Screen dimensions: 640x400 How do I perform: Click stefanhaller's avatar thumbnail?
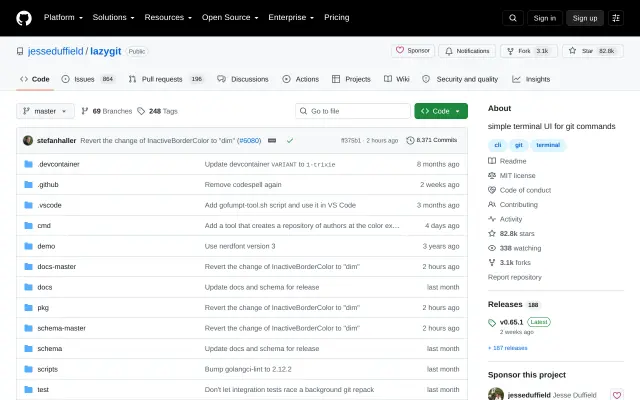(28, 140)
